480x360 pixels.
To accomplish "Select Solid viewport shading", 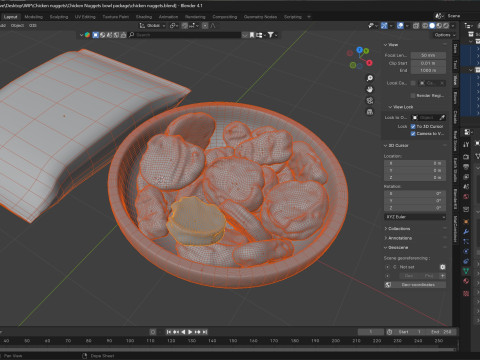I will pos(432,26).
